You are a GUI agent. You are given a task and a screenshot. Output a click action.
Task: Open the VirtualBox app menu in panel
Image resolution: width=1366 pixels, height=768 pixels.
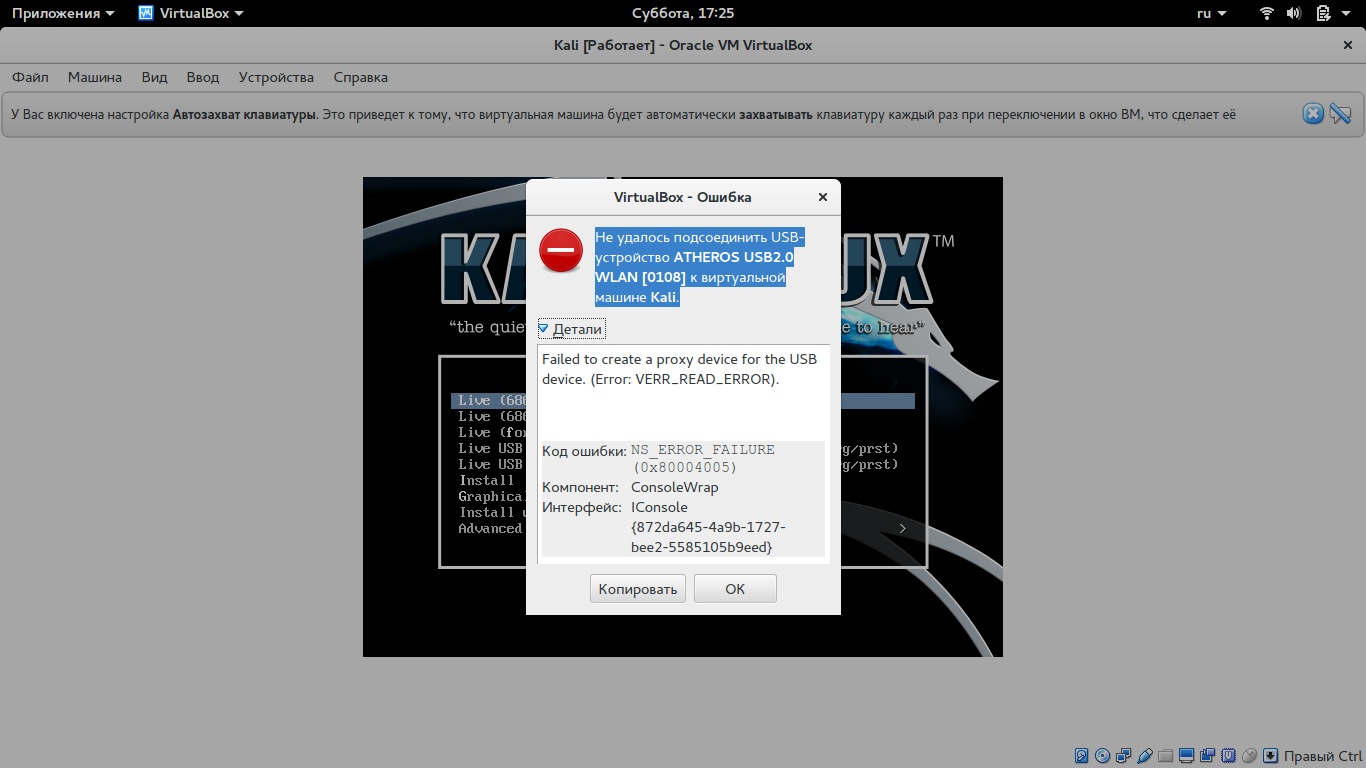(x=191, y=13)
